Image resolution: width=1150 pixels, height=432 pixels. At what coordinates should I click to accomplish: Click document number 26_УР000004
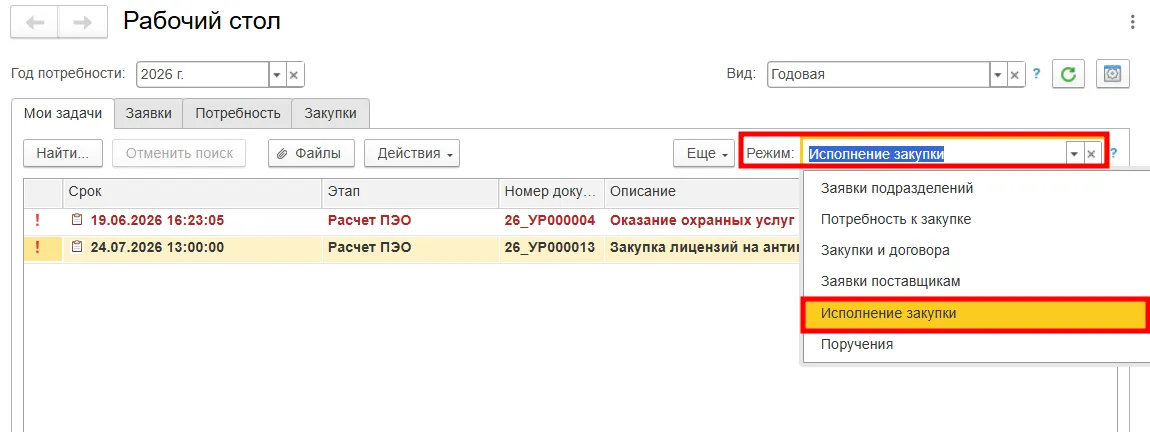pyautogui.click(x=550, y=220)
